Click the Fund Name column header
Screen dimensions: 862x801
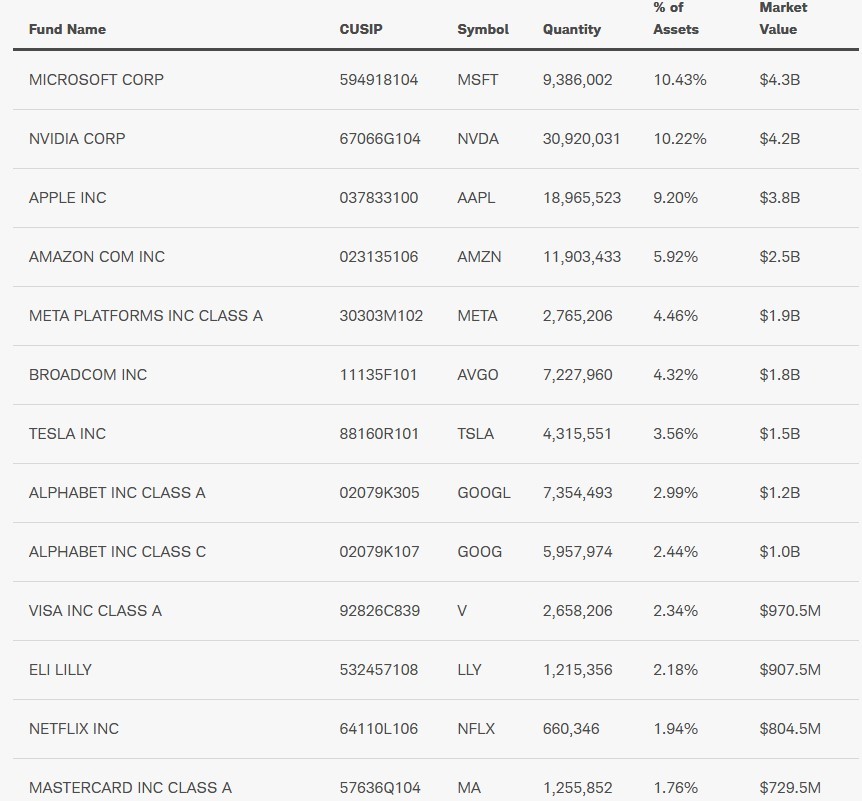tap(67, 29)
